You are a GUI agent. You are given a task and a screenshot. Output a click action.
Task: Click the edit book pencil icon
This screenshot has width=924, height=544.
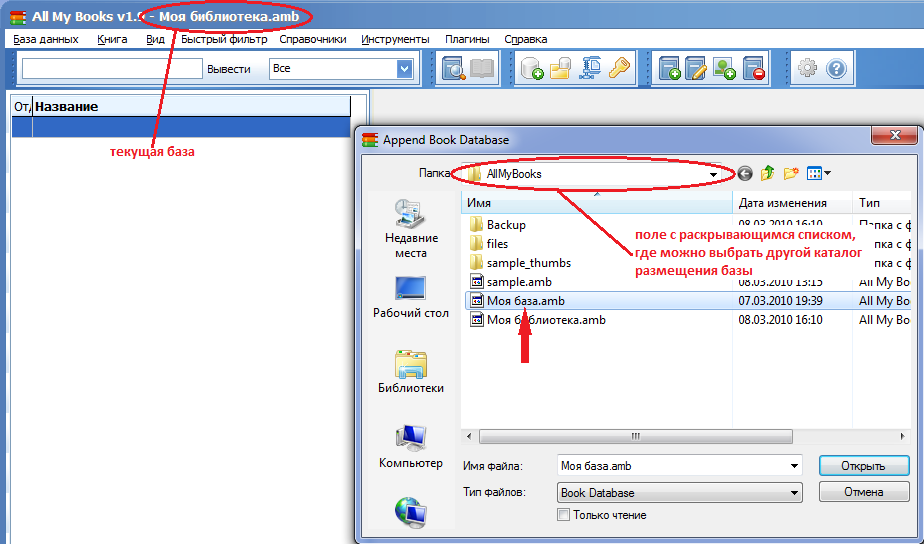(x=696, y=69)
